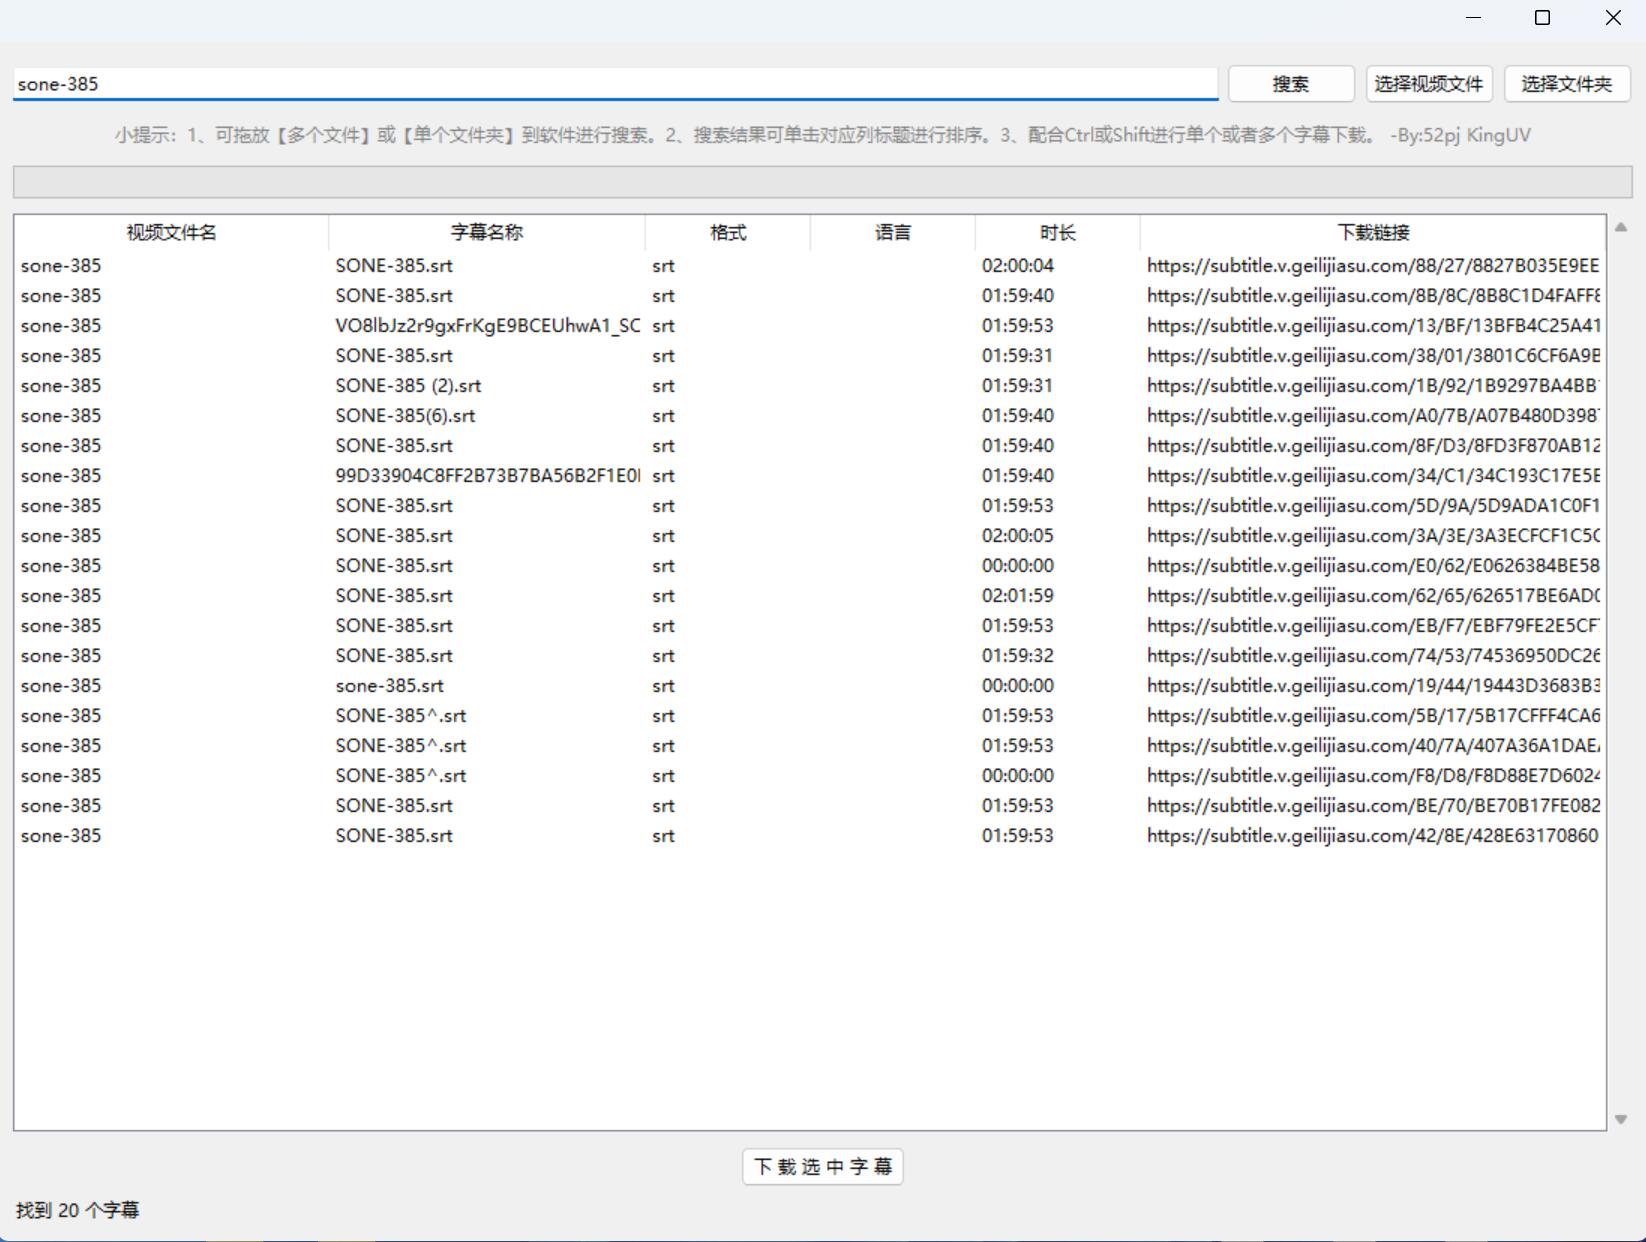Click the link containing /13/BF/13BFB4C25A41
This screenshot has width=1646, height=1242.
pos(1373,326)
